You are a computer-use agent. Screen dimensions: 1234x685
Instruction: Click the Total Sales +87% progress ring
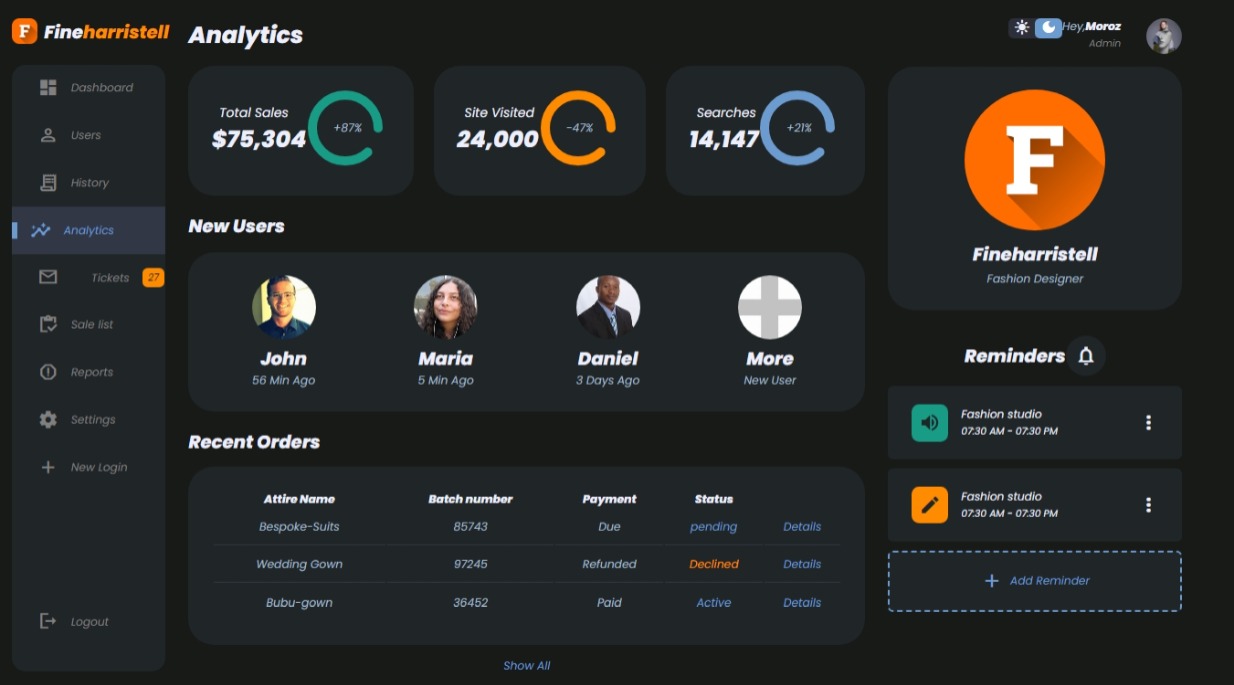tap(346, 128)
